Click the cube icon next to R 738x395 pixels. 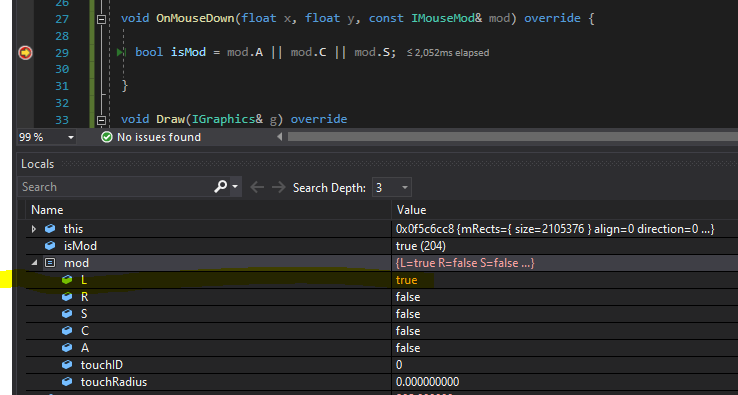[67, 297]
